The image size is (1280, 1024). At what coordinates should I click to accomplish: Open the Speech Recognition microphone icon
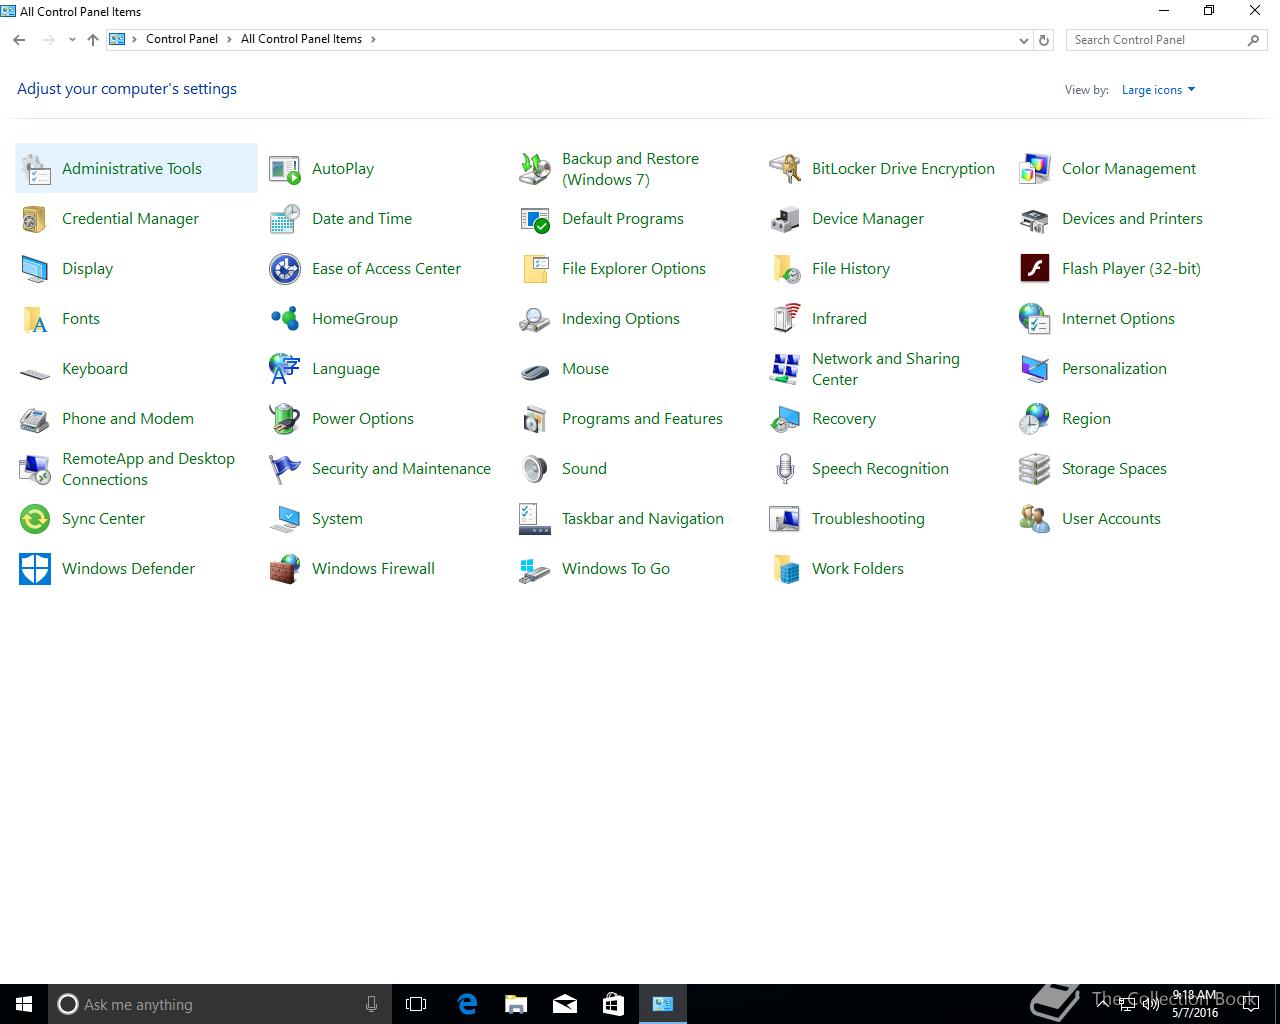785,469
